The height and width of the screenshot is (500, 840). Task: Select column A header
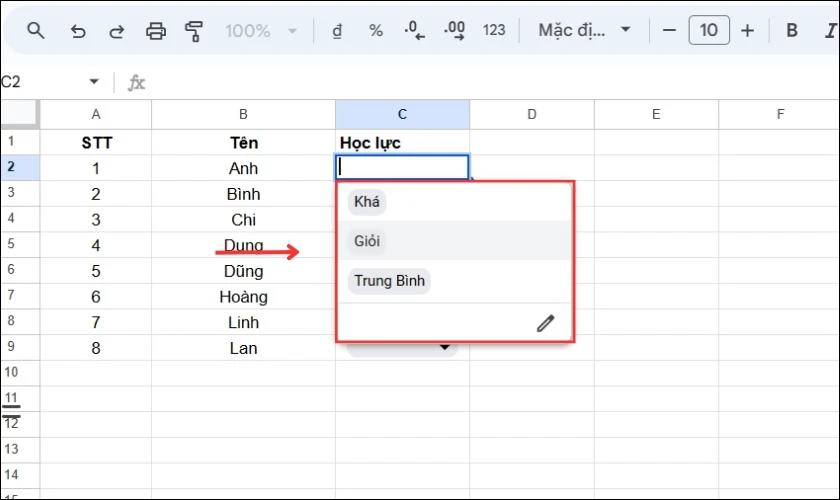(96, 114)
